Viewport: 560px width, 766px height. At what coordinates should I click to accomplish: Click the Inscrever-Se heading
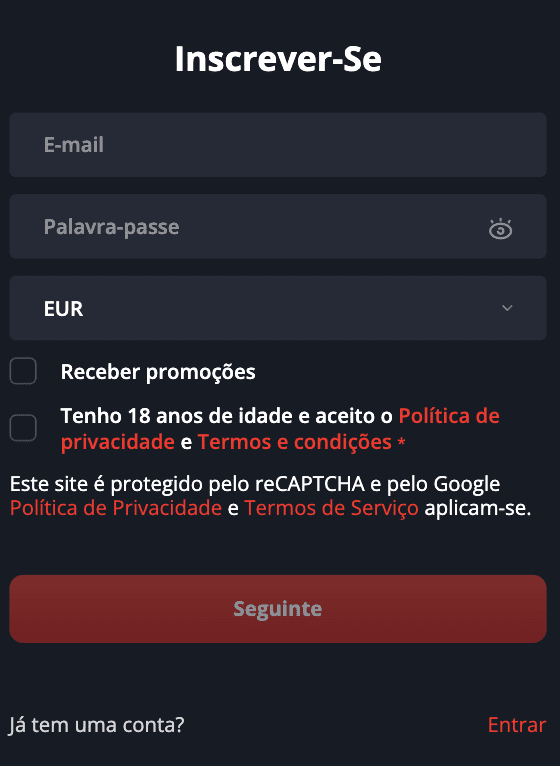278,59
